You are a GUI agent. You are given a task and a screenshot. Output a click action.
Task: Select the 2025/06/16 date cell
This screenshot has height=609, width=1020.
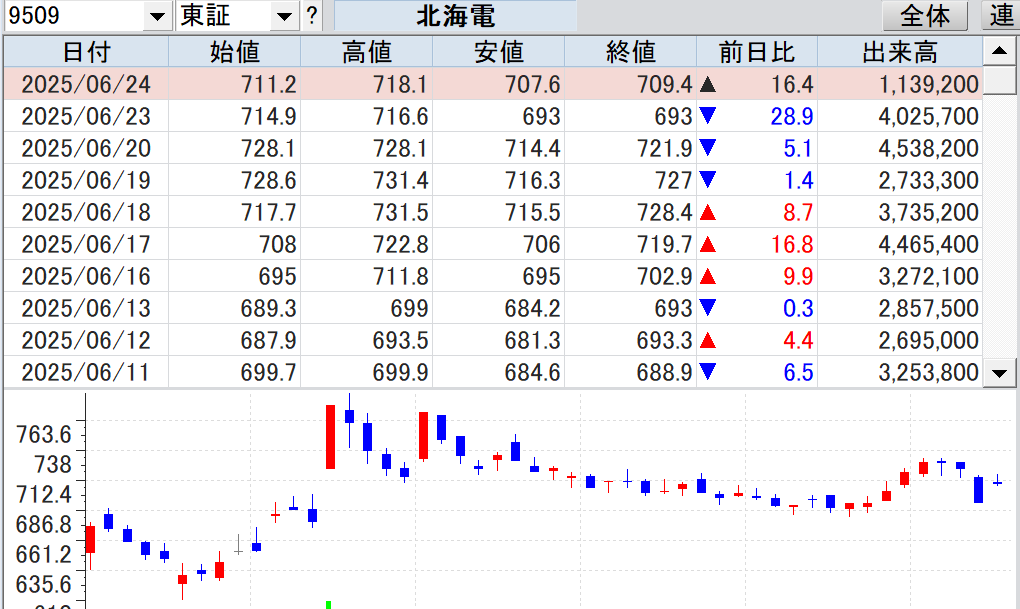[87, 276]
